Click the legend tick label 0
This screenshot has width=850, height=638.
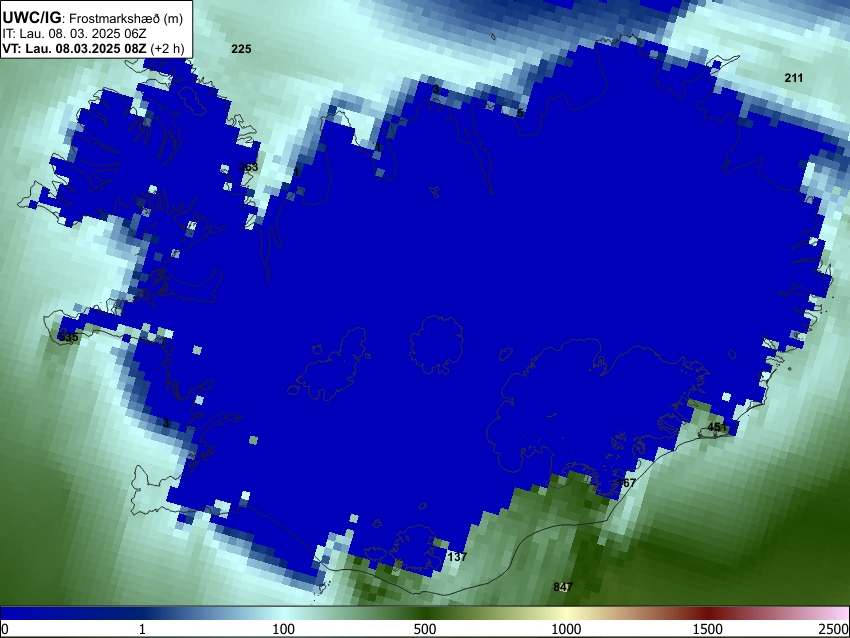(x=5, y=629)
